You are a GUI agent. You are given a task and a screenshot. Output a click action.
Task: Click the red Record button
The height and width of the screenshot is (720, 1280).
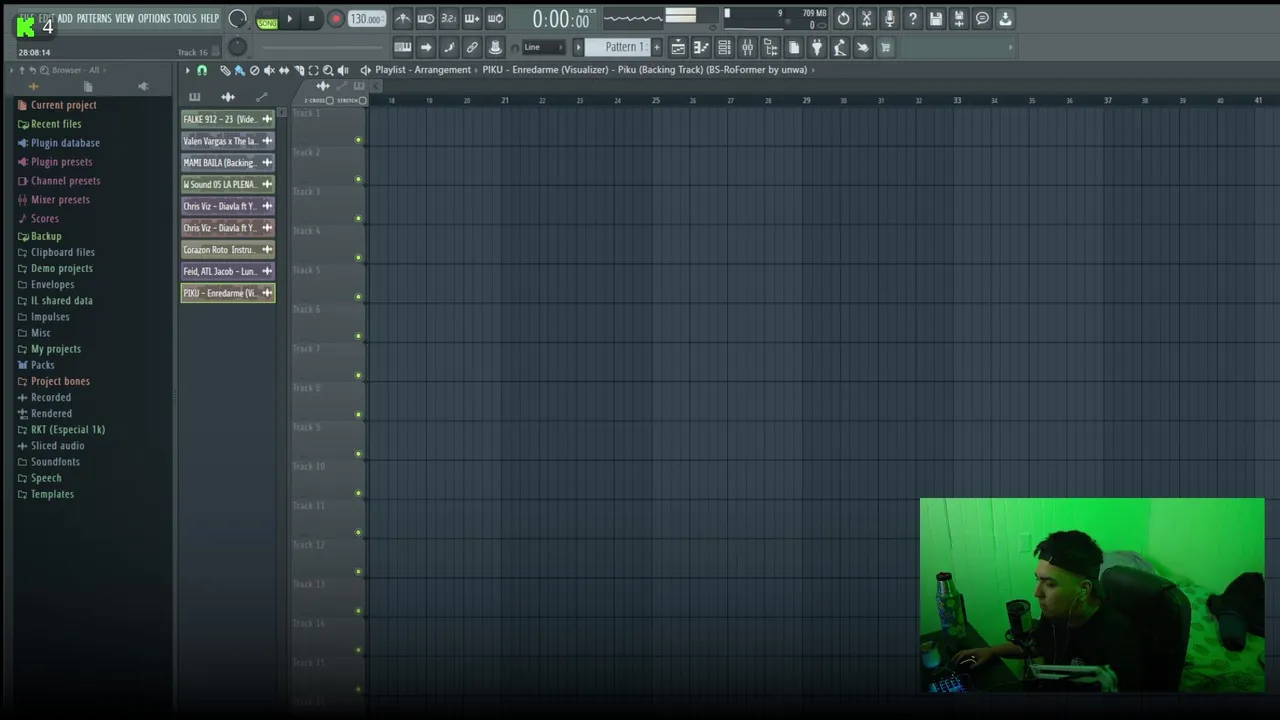336,19
